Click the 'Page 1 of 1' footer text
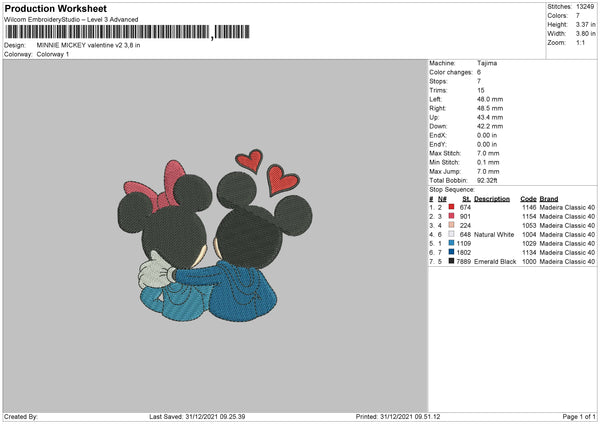Image resolution: width=600 pixels, height=424 pixels. [x=579, y=416]
